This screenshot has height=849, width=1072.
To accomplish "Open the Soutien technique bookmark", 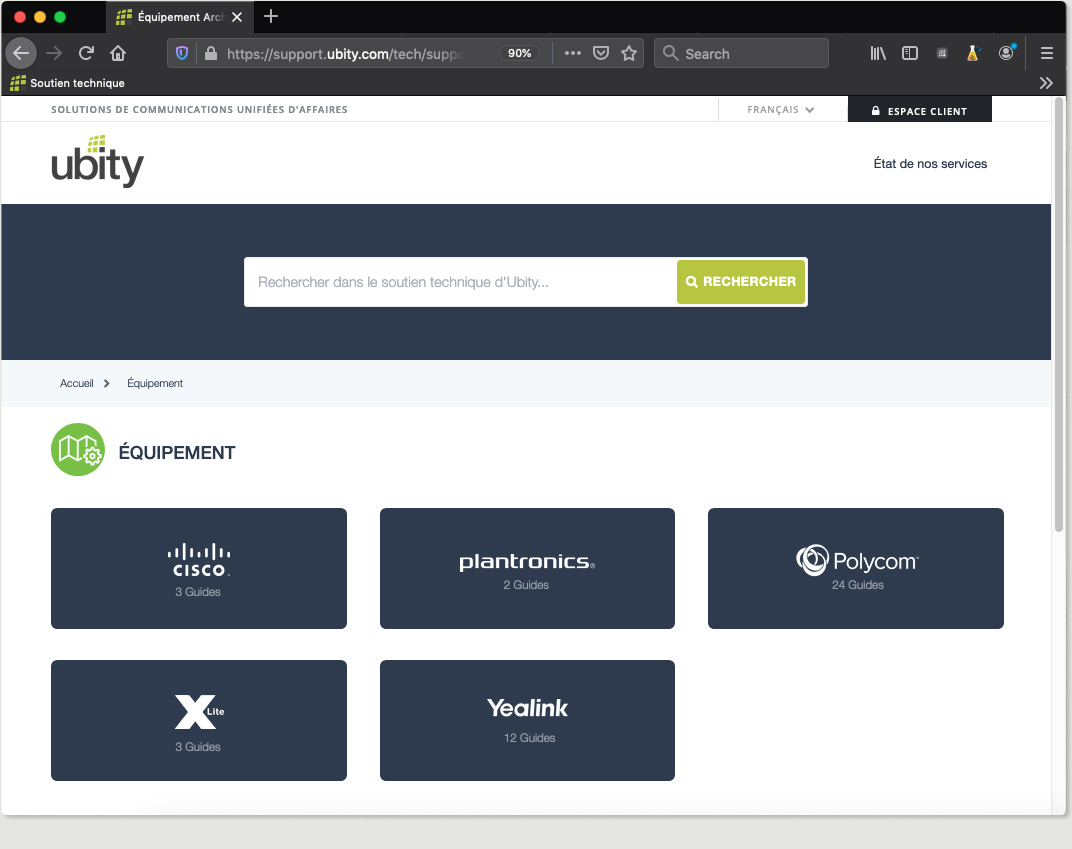I will [x=68, y=83].
